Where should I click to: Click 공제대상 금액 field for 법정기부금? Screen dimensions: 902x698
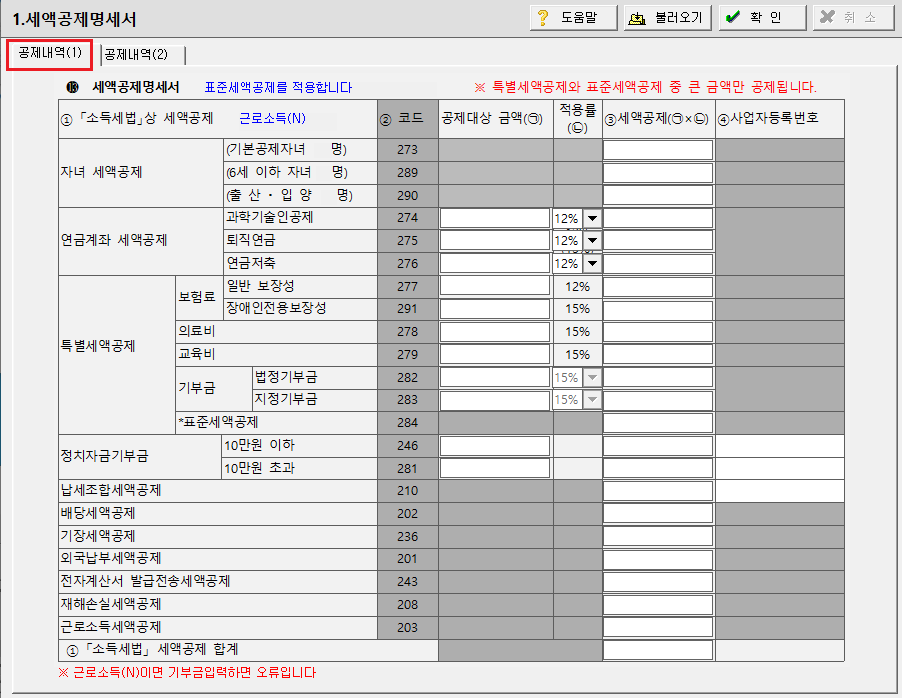point(495,378)
